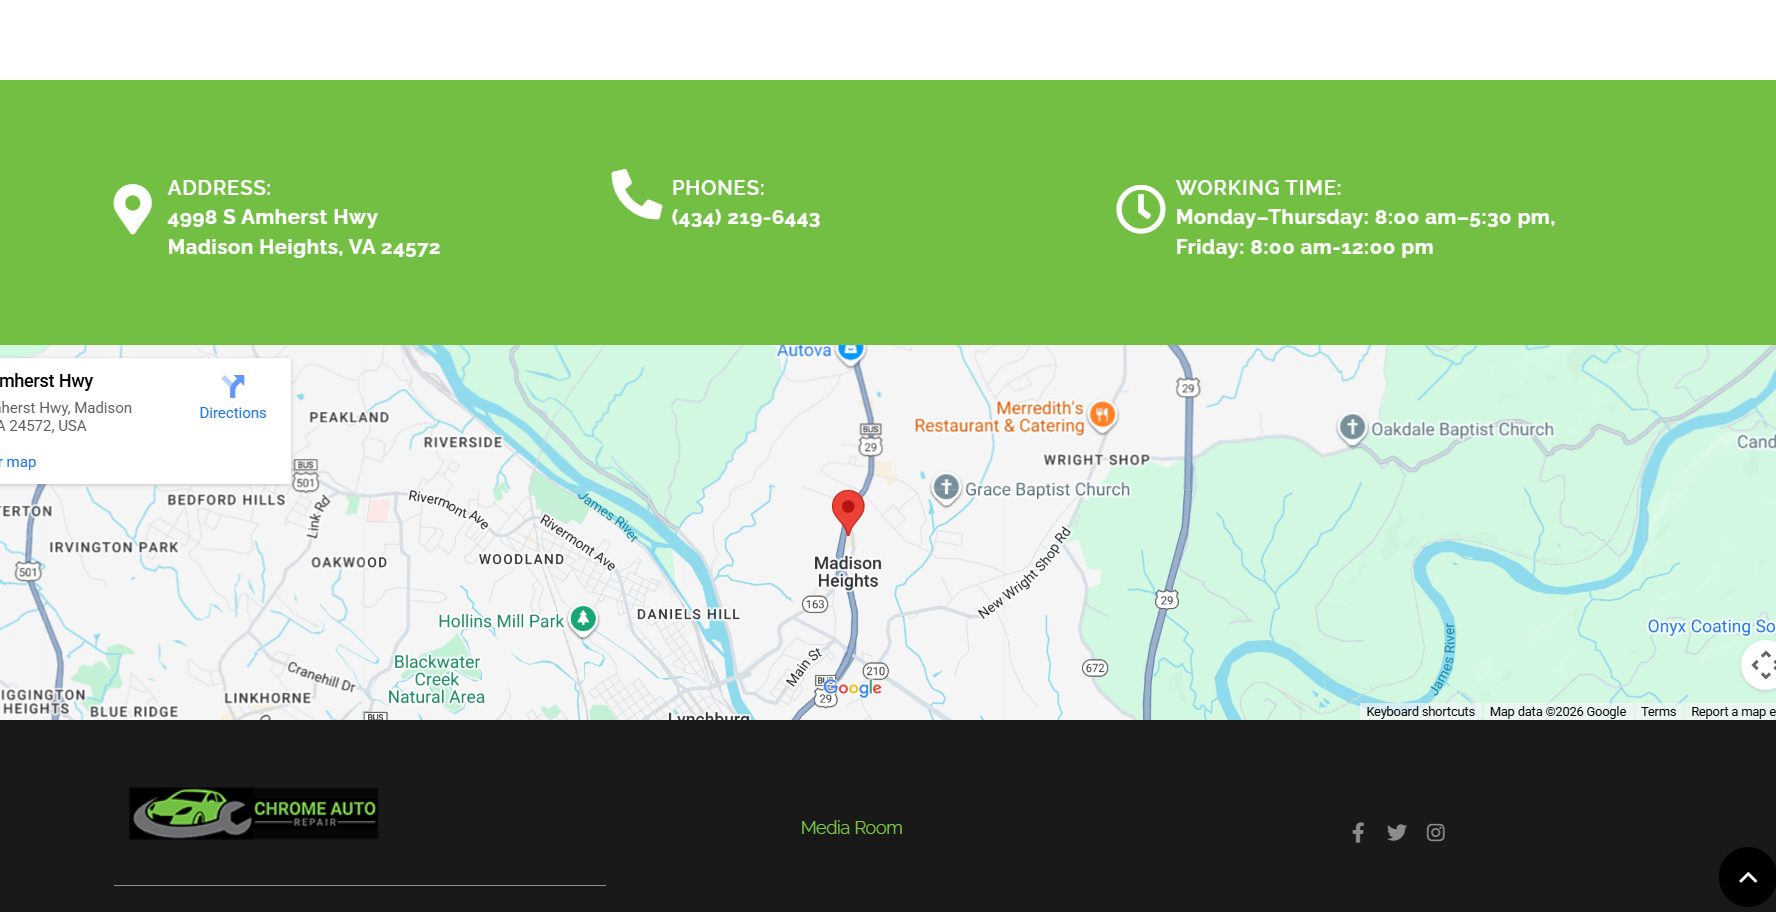
Task: Click the Directions icon on map card
Action: (233, 386)
